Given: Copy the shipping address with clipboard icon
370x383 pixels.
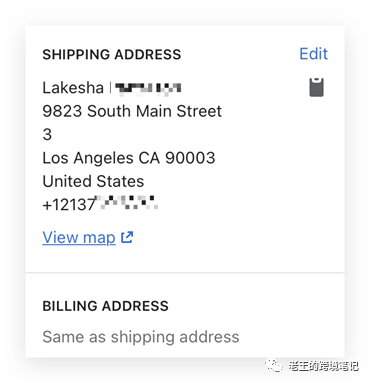Looking at the screenshot, I should pos(316,87).
